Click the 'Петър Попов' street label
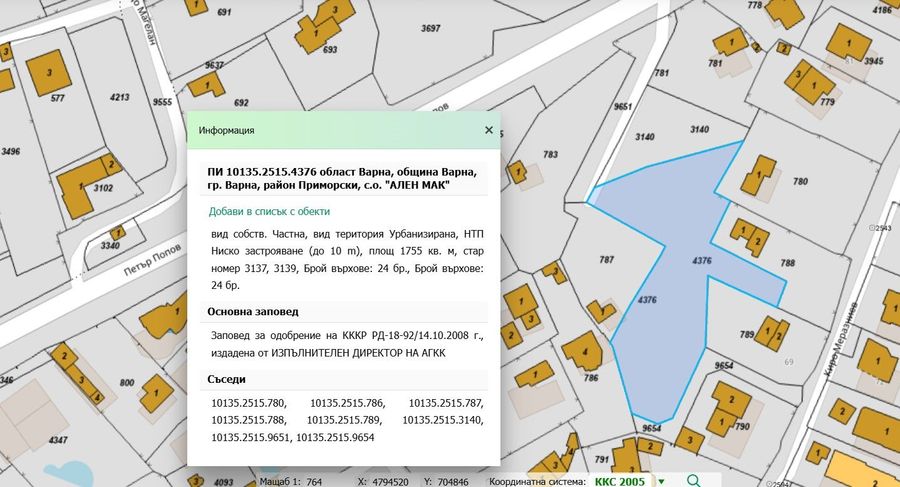This screenshot has height=487, width=900. click(153, 259)
